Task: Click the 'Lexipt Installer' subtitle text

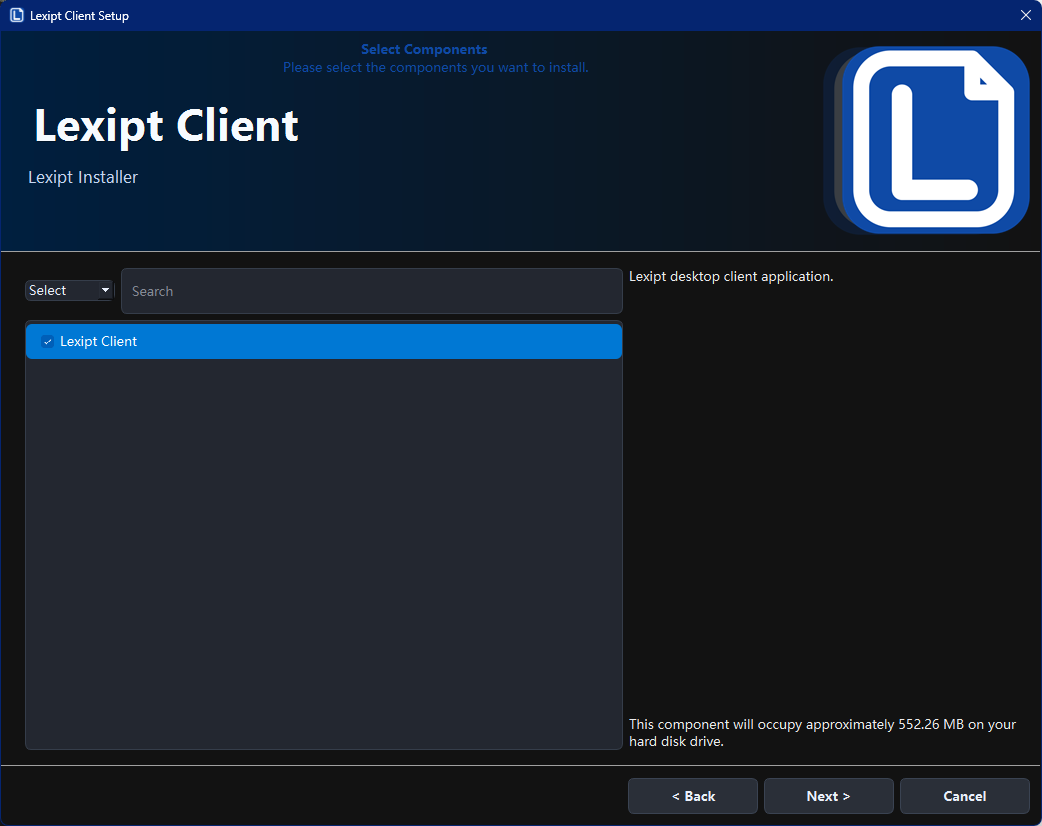Action: 83,177
